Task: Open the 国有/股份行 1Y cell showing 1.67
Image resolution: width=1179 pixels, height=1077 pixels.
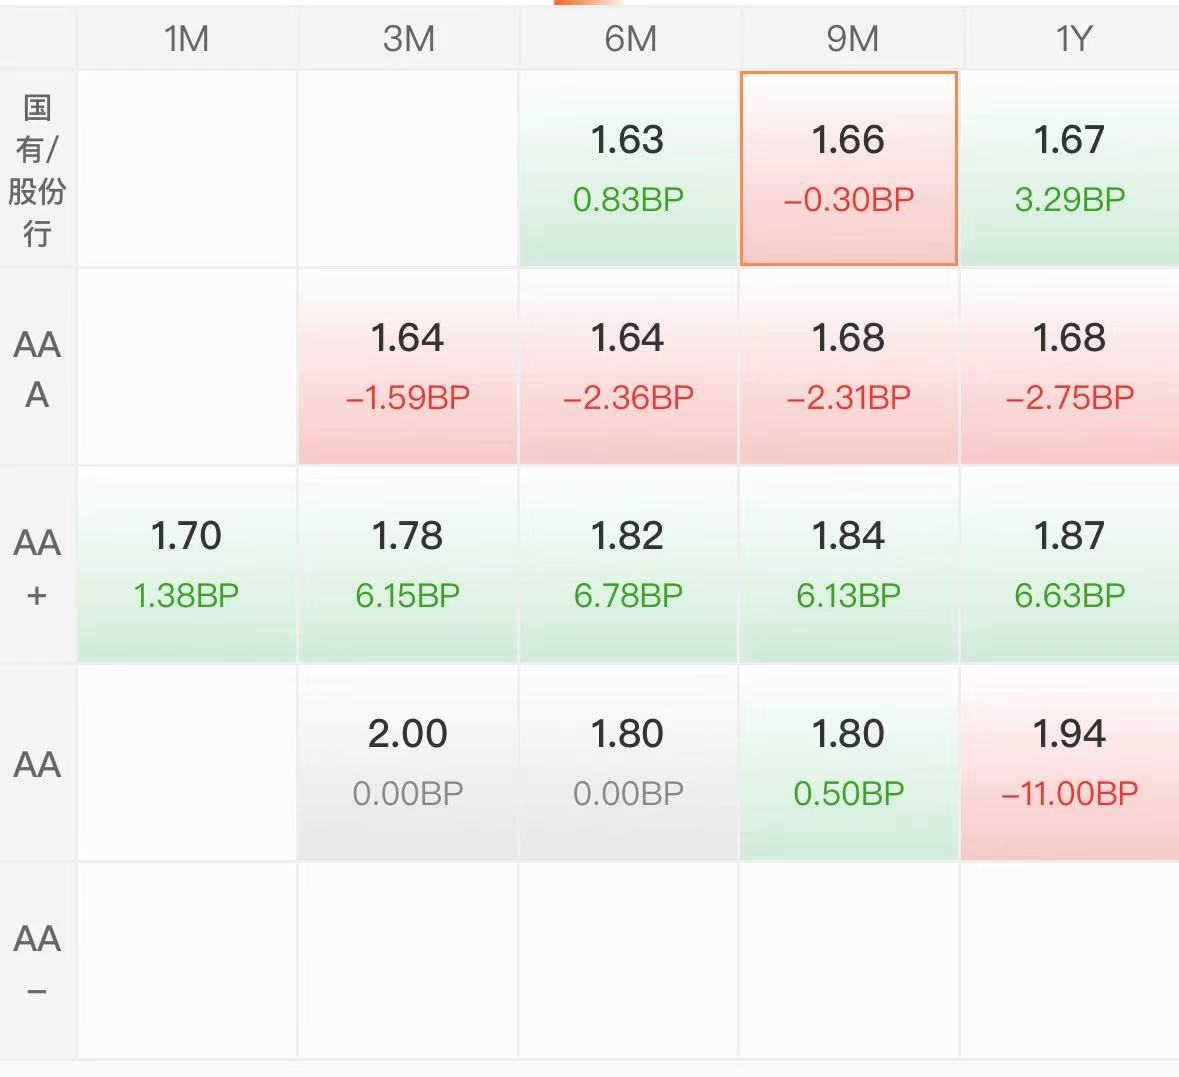Action: coord(1070,168)
